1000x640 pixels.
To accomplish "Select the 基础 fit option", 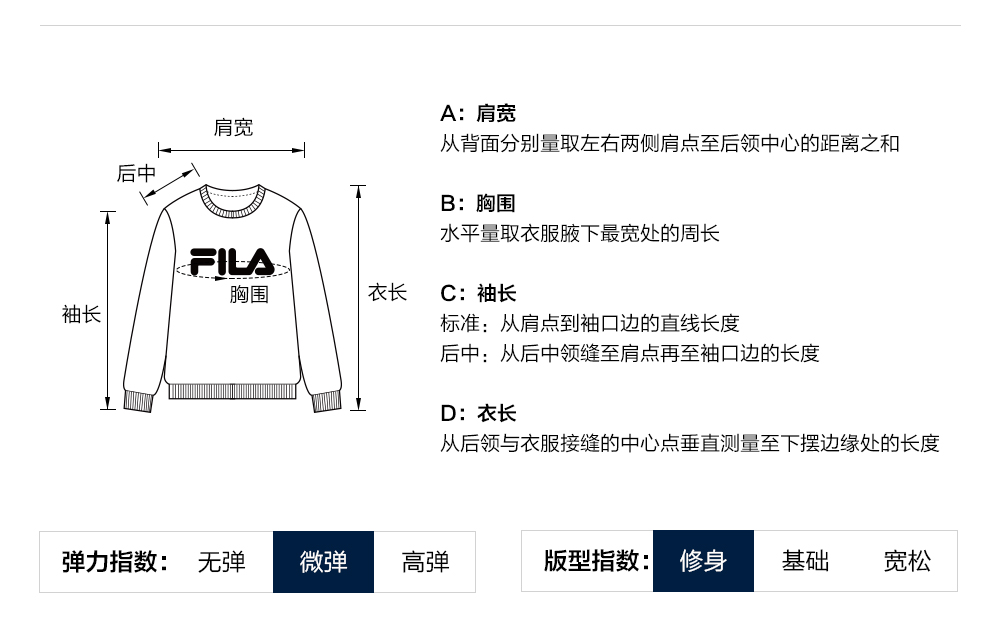I will [805, 561].
